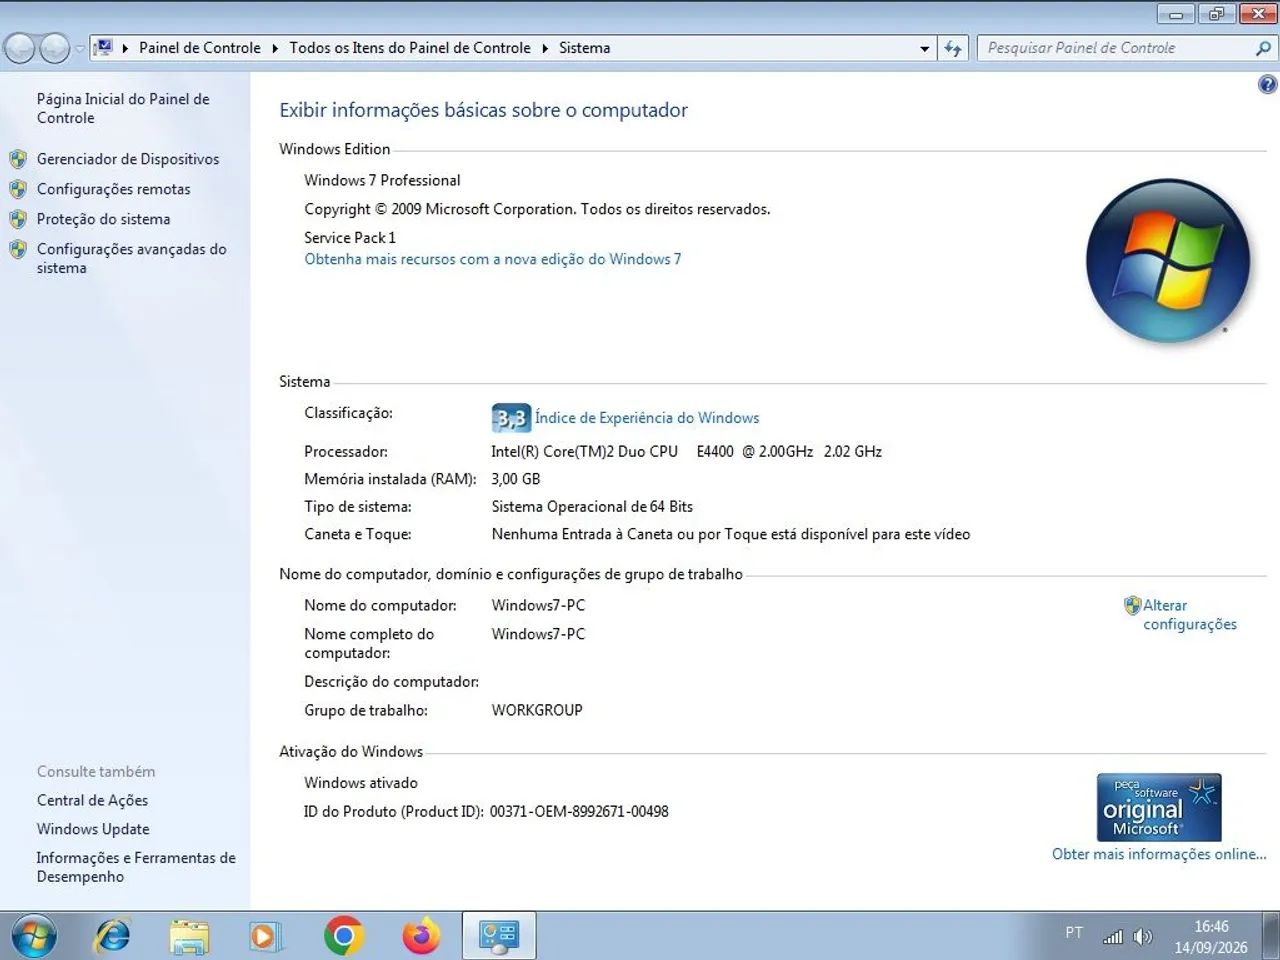This screenshot has height=960, width=1280.
Task: Restore down the Sistema window
Action: click(x=1216, y=14)
